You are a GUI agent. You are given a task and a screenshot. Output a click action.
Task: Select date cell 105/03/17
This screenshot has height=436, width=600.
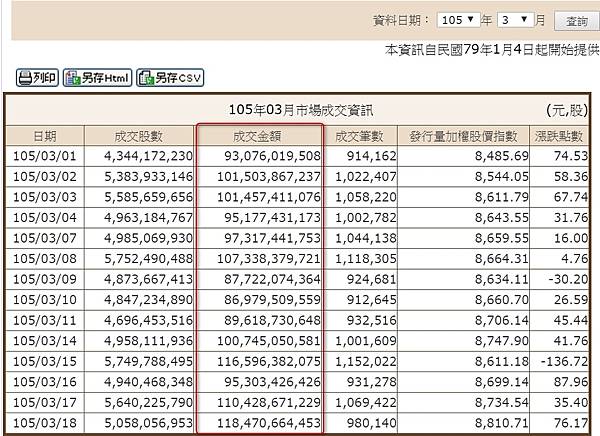click(x=45, y=402)
